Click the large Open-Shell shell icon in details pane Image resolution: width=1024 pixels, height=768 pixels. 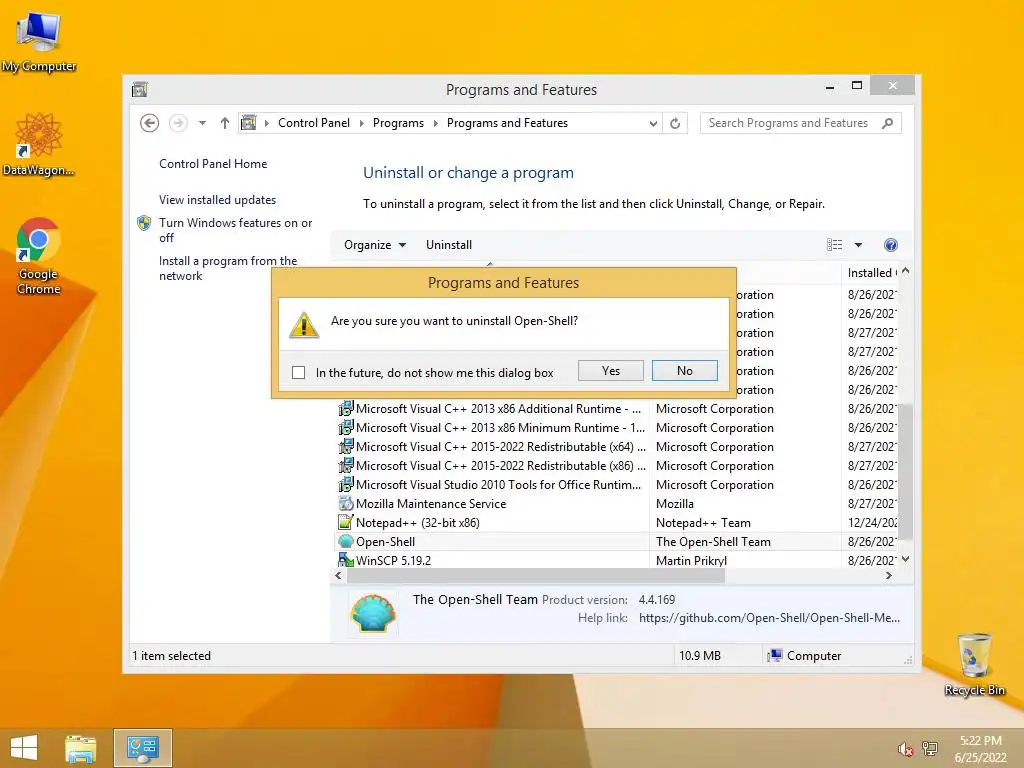tap(373, 614)
